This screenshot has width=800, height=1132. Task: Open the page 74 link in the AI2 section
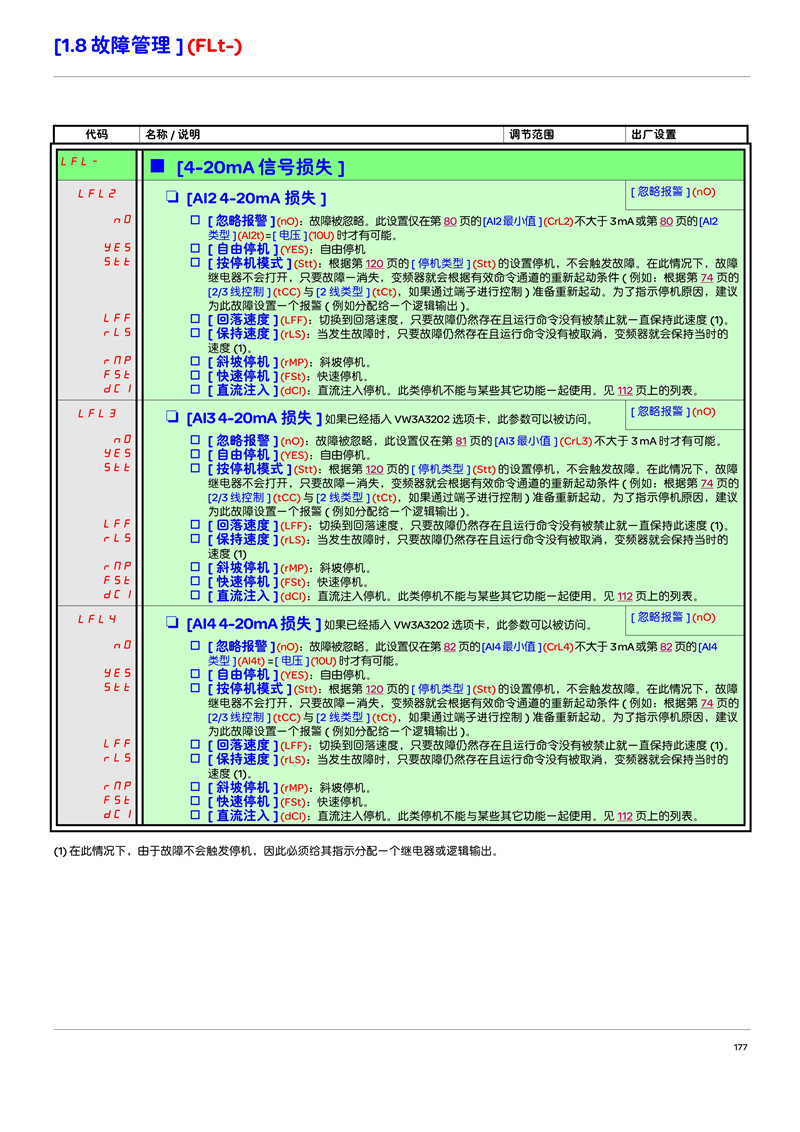tap(707, 278)
